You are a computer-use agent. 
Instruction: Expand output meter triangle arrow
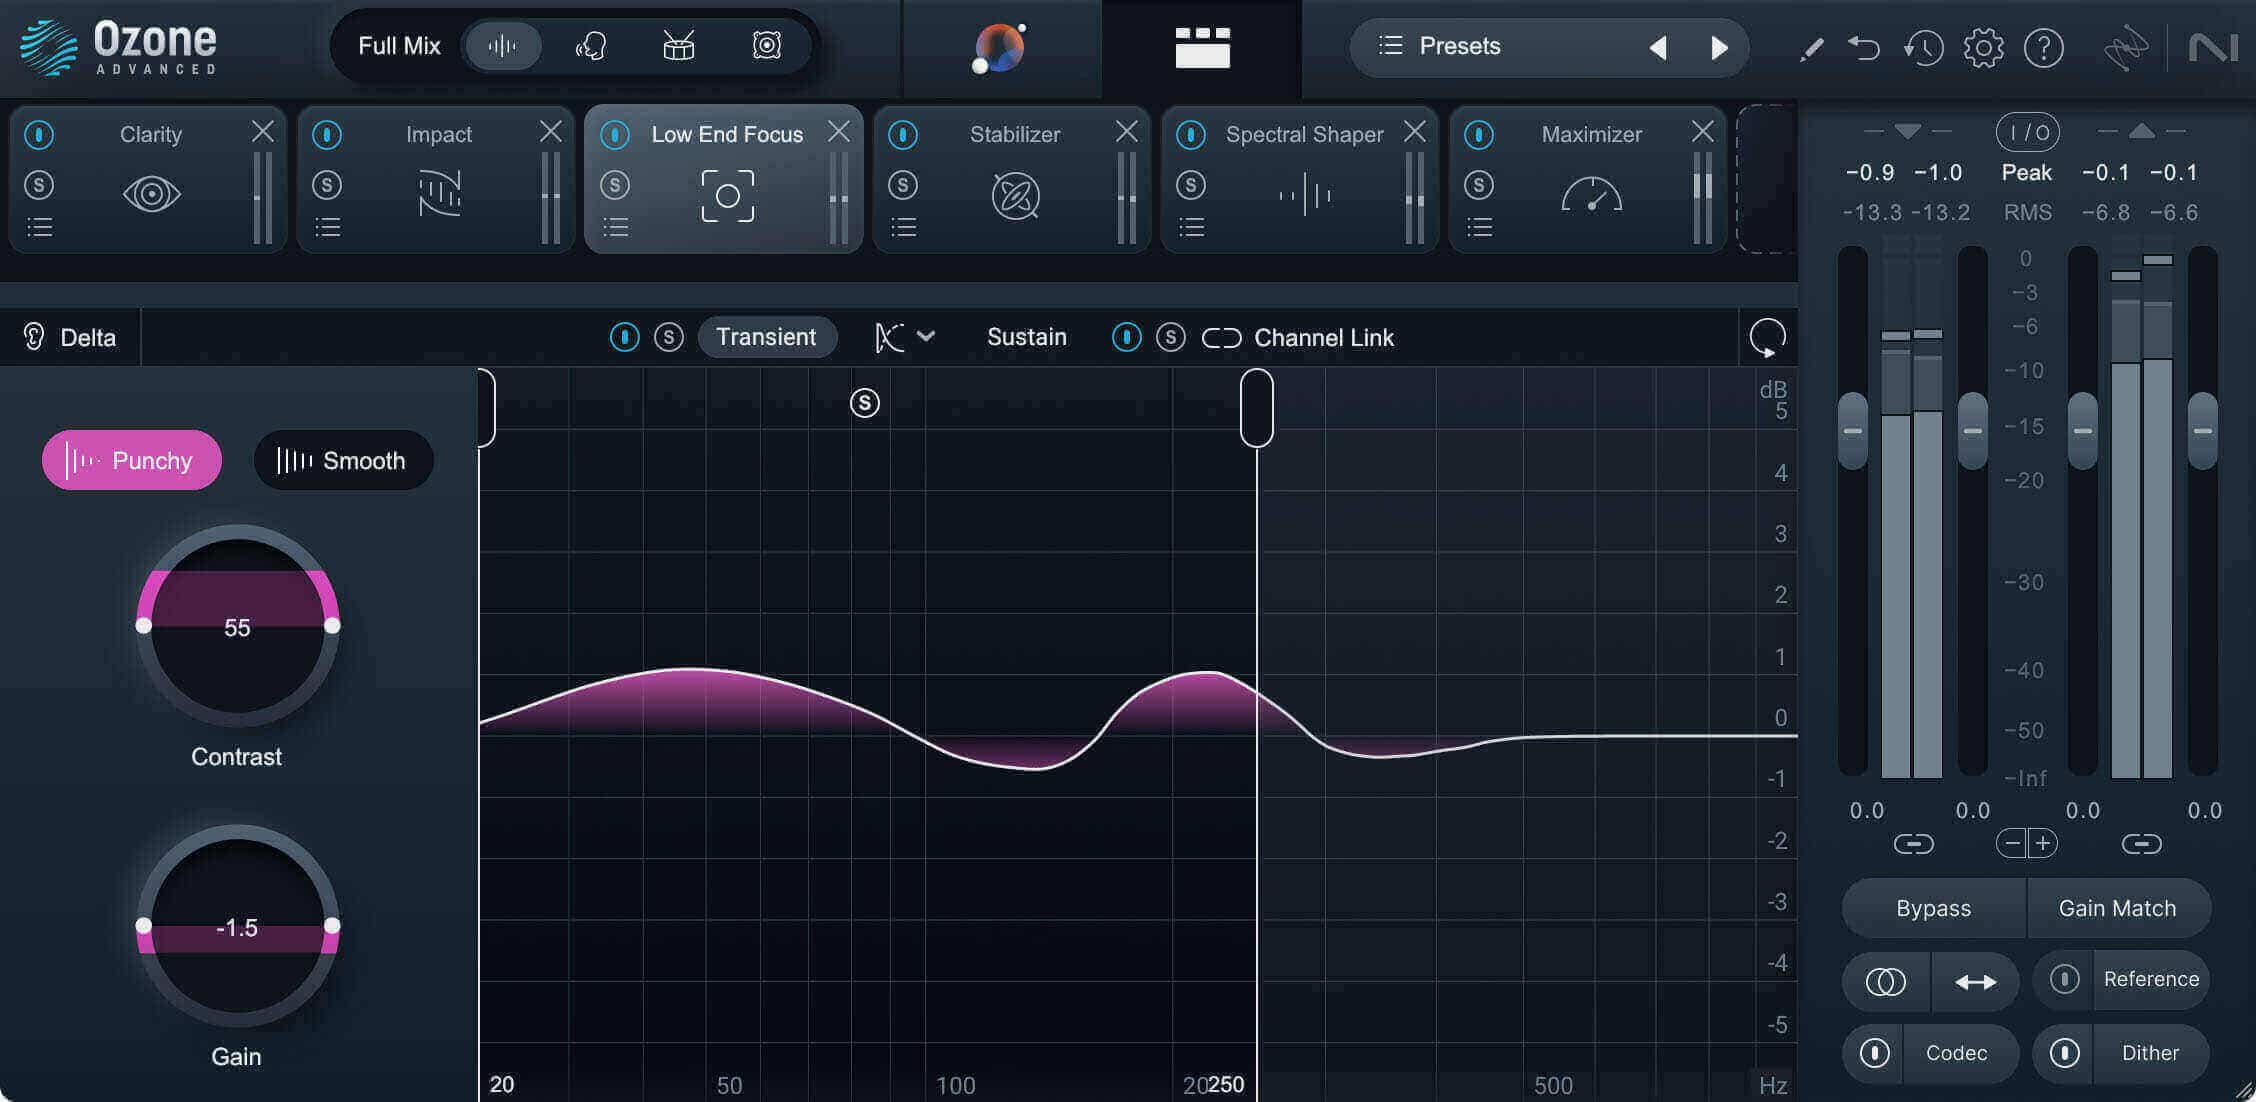coord(2141,131)
